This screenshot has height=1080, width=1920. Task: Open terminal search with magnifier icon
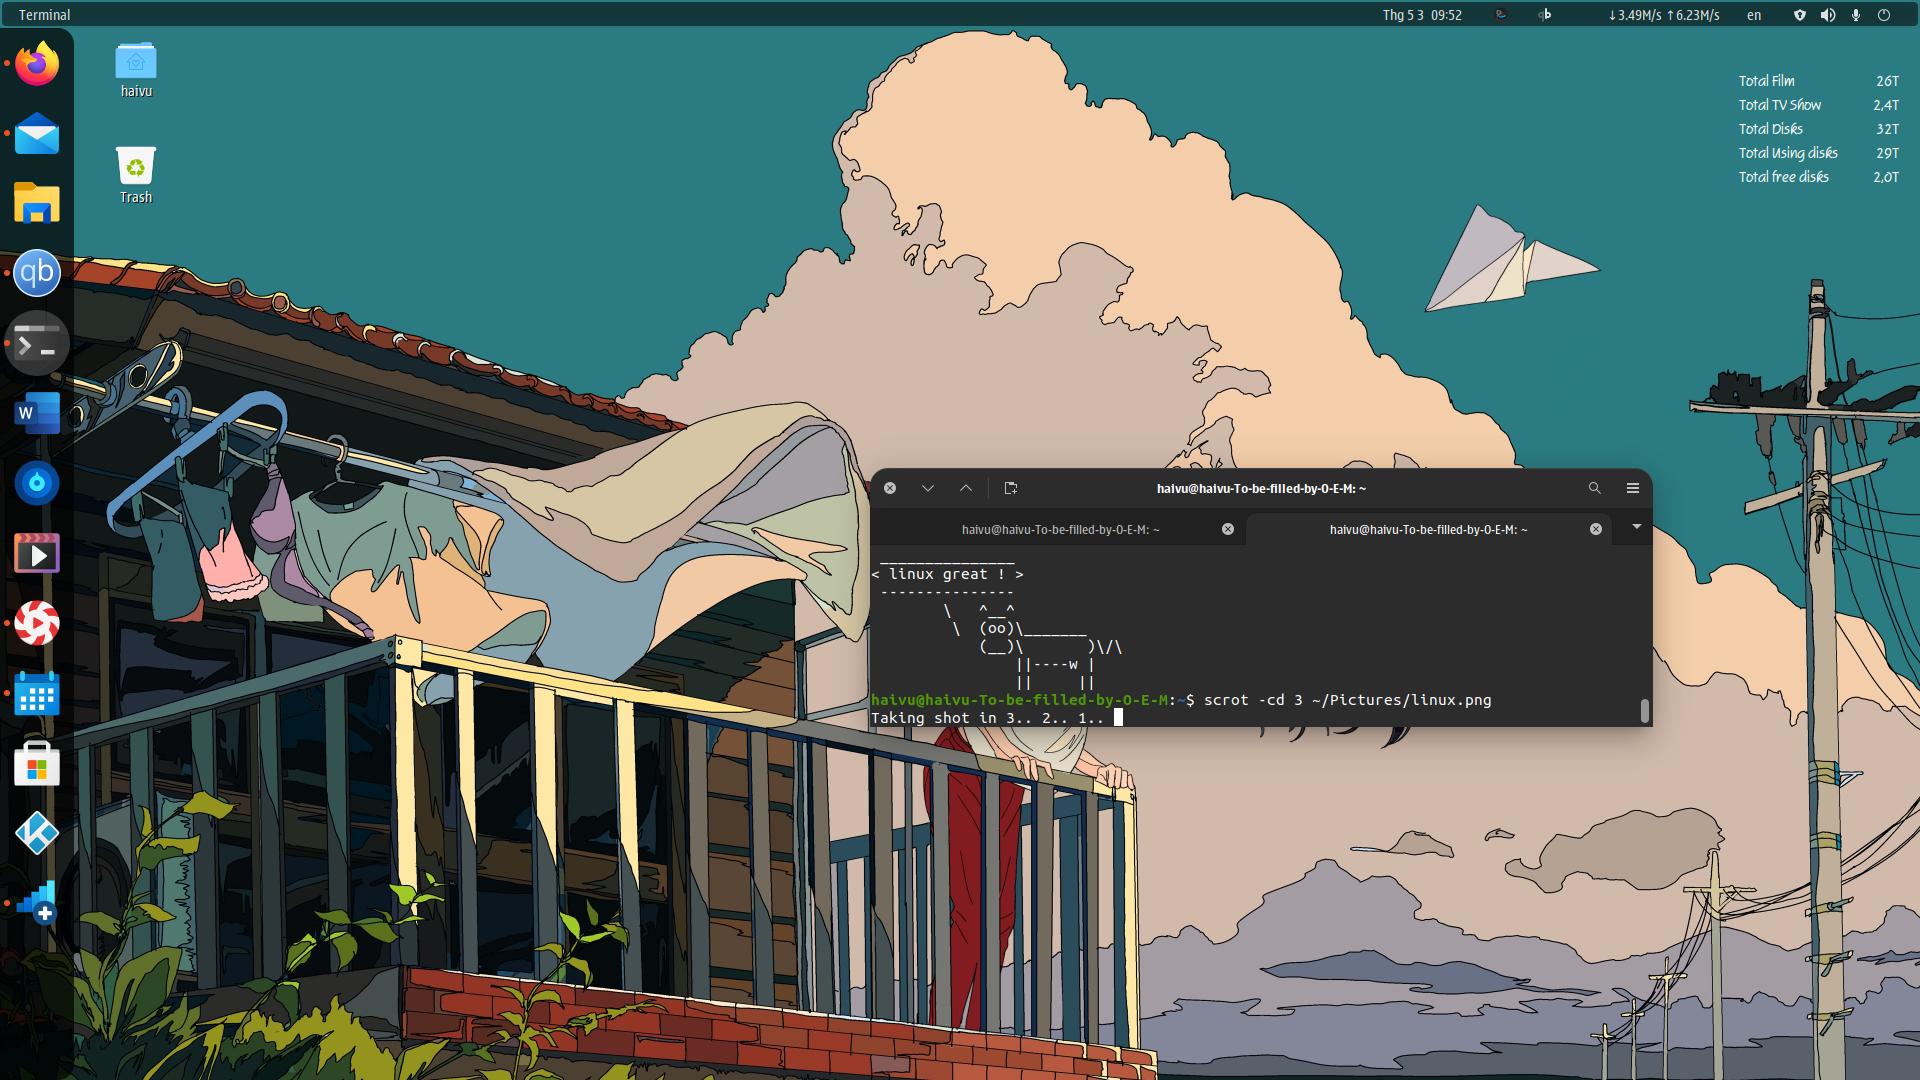1595,488
